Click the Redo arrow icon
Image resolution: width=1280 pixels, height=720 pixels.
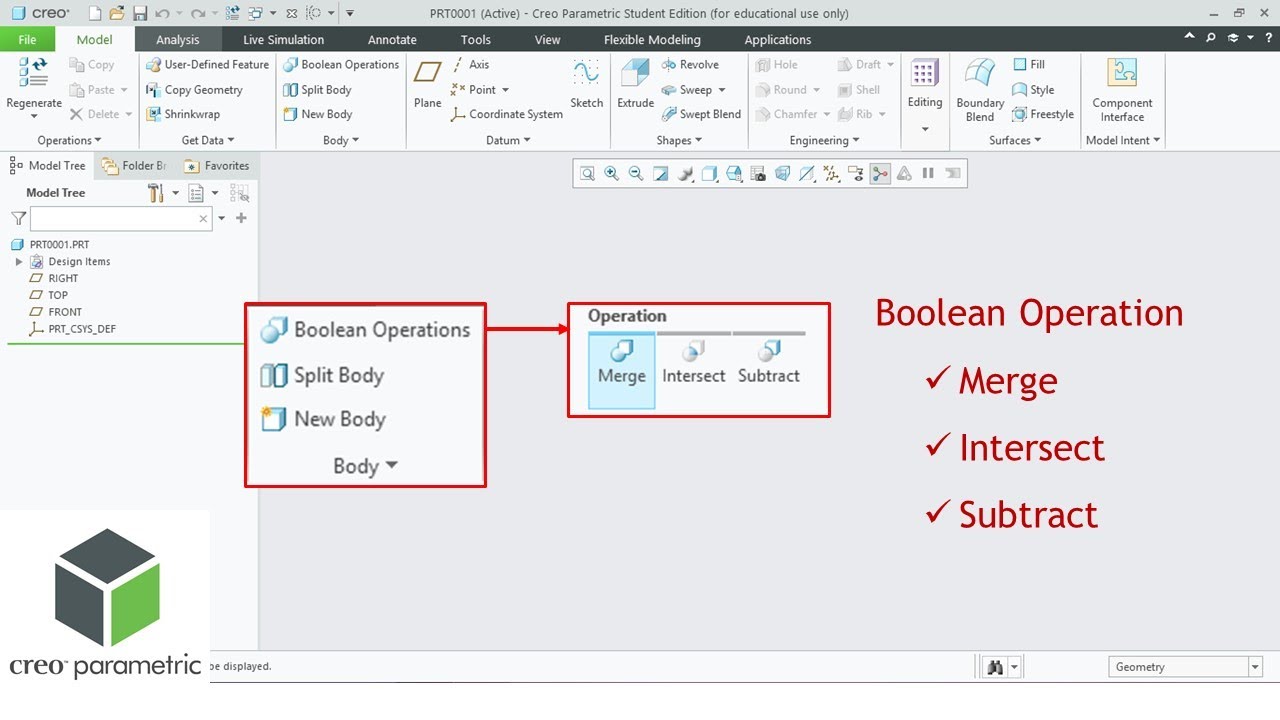coord(198,13)
